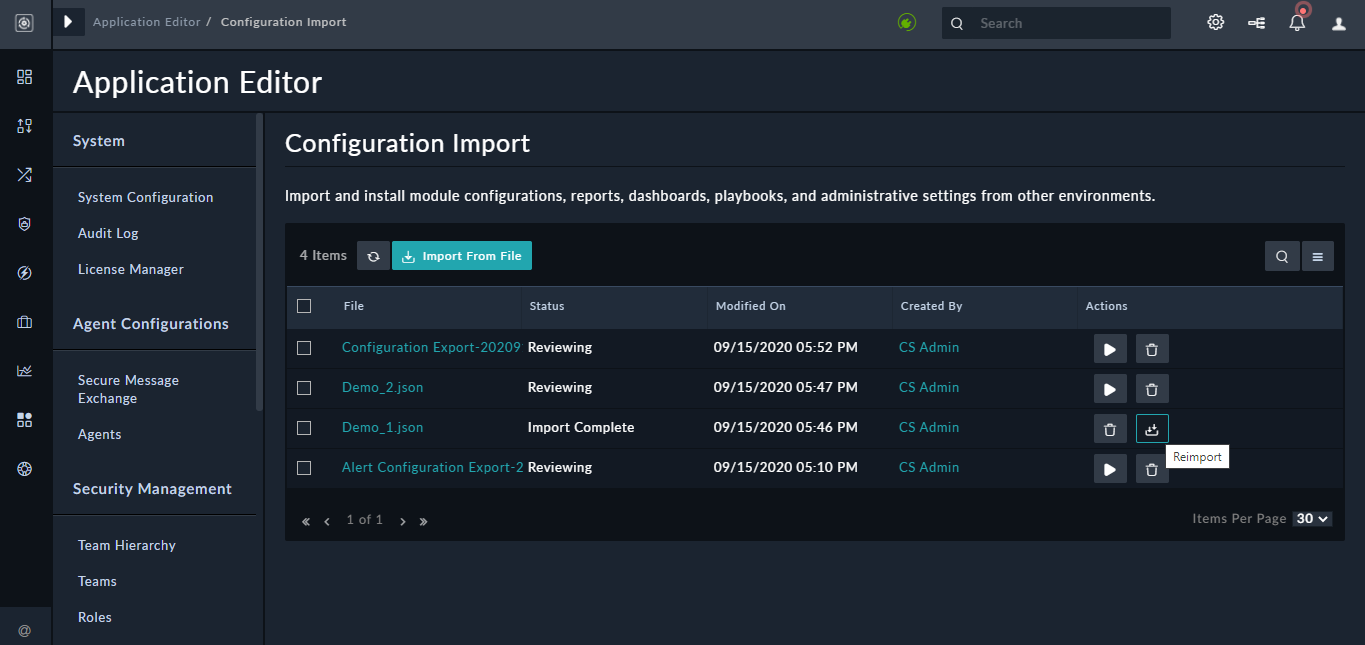Select Audit Log in the System menu
Image resolution: width=1365 pixels, height=645 pixels.
[x=107, y=233]
